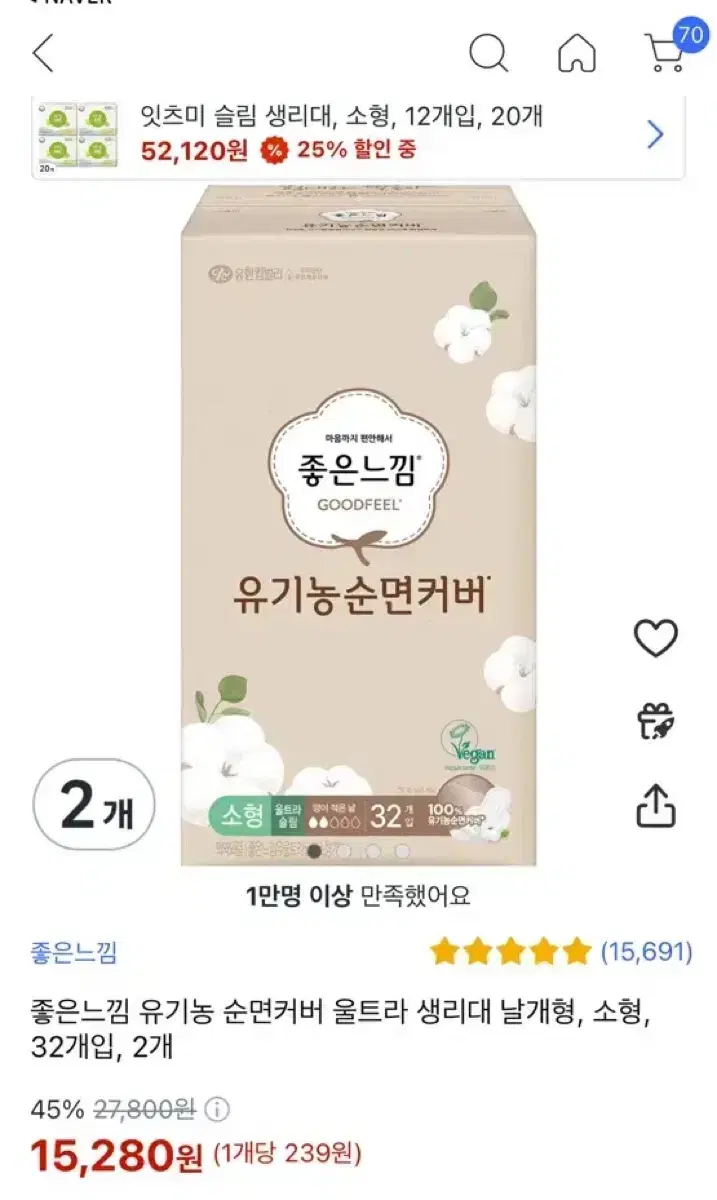Jump to the last image carousel dot
This screenshot has height=1200, width=717.
pos(402,851)
